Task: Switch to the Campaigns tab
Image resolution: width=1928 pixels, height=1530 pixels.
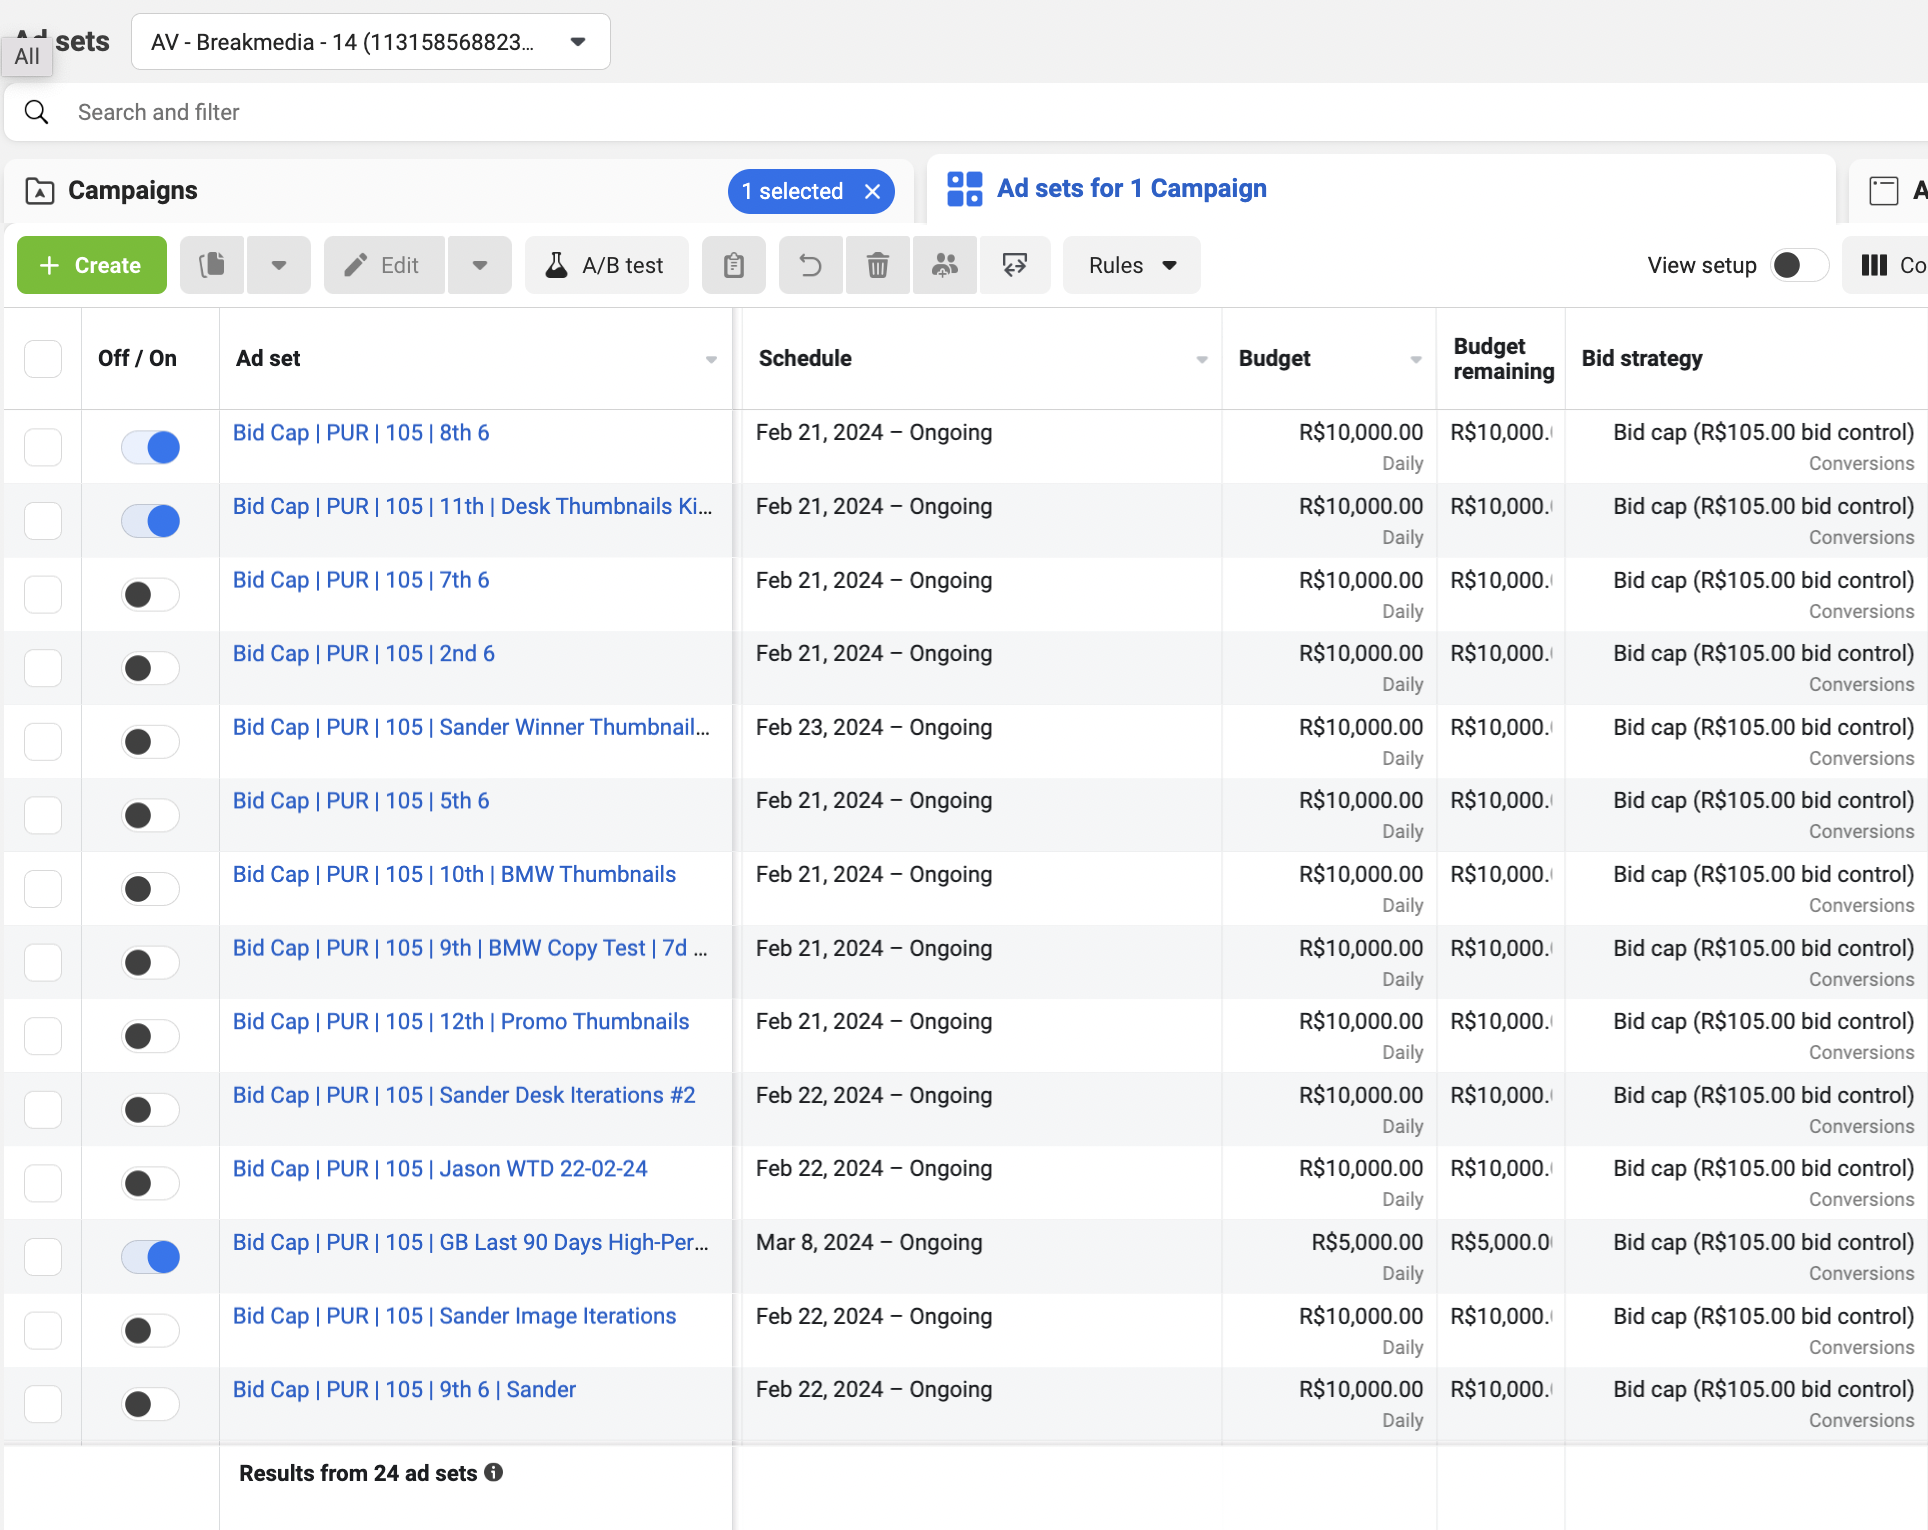Action: tap(132, 190)
